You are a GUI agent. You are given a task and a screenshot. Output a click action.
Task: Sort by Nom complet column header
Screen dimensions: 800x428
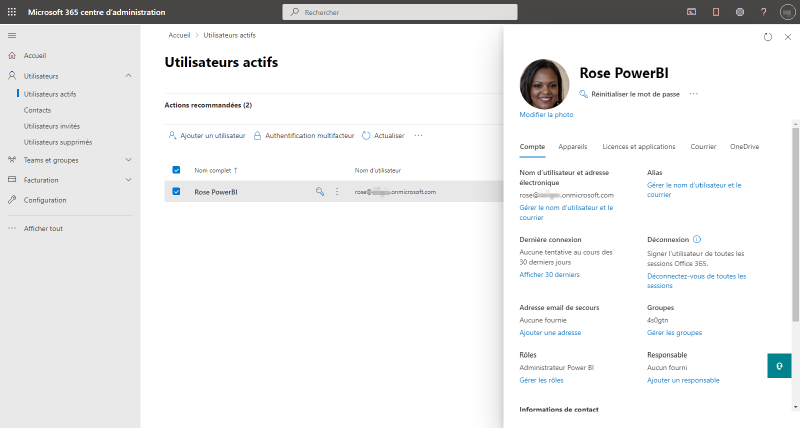(x=215, y=170)
